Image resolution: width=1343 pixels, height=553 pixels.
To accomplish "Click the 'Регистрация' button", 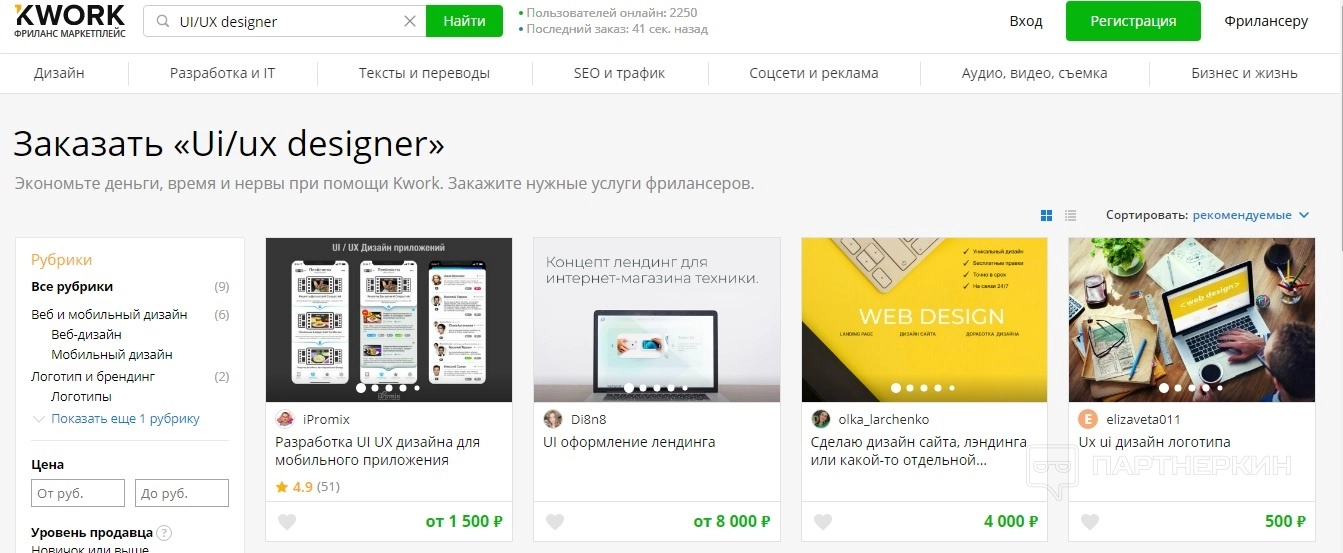I will (1133, 21).
